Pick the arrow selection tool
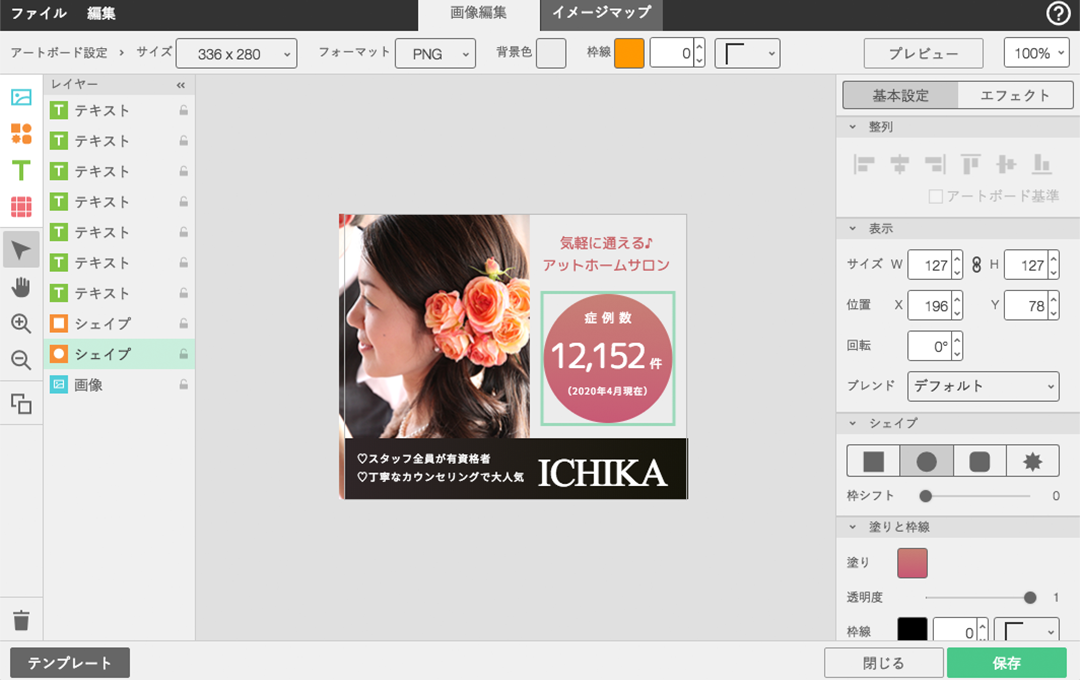Viewport: 1080px width, 680px height. click(21, 250)
